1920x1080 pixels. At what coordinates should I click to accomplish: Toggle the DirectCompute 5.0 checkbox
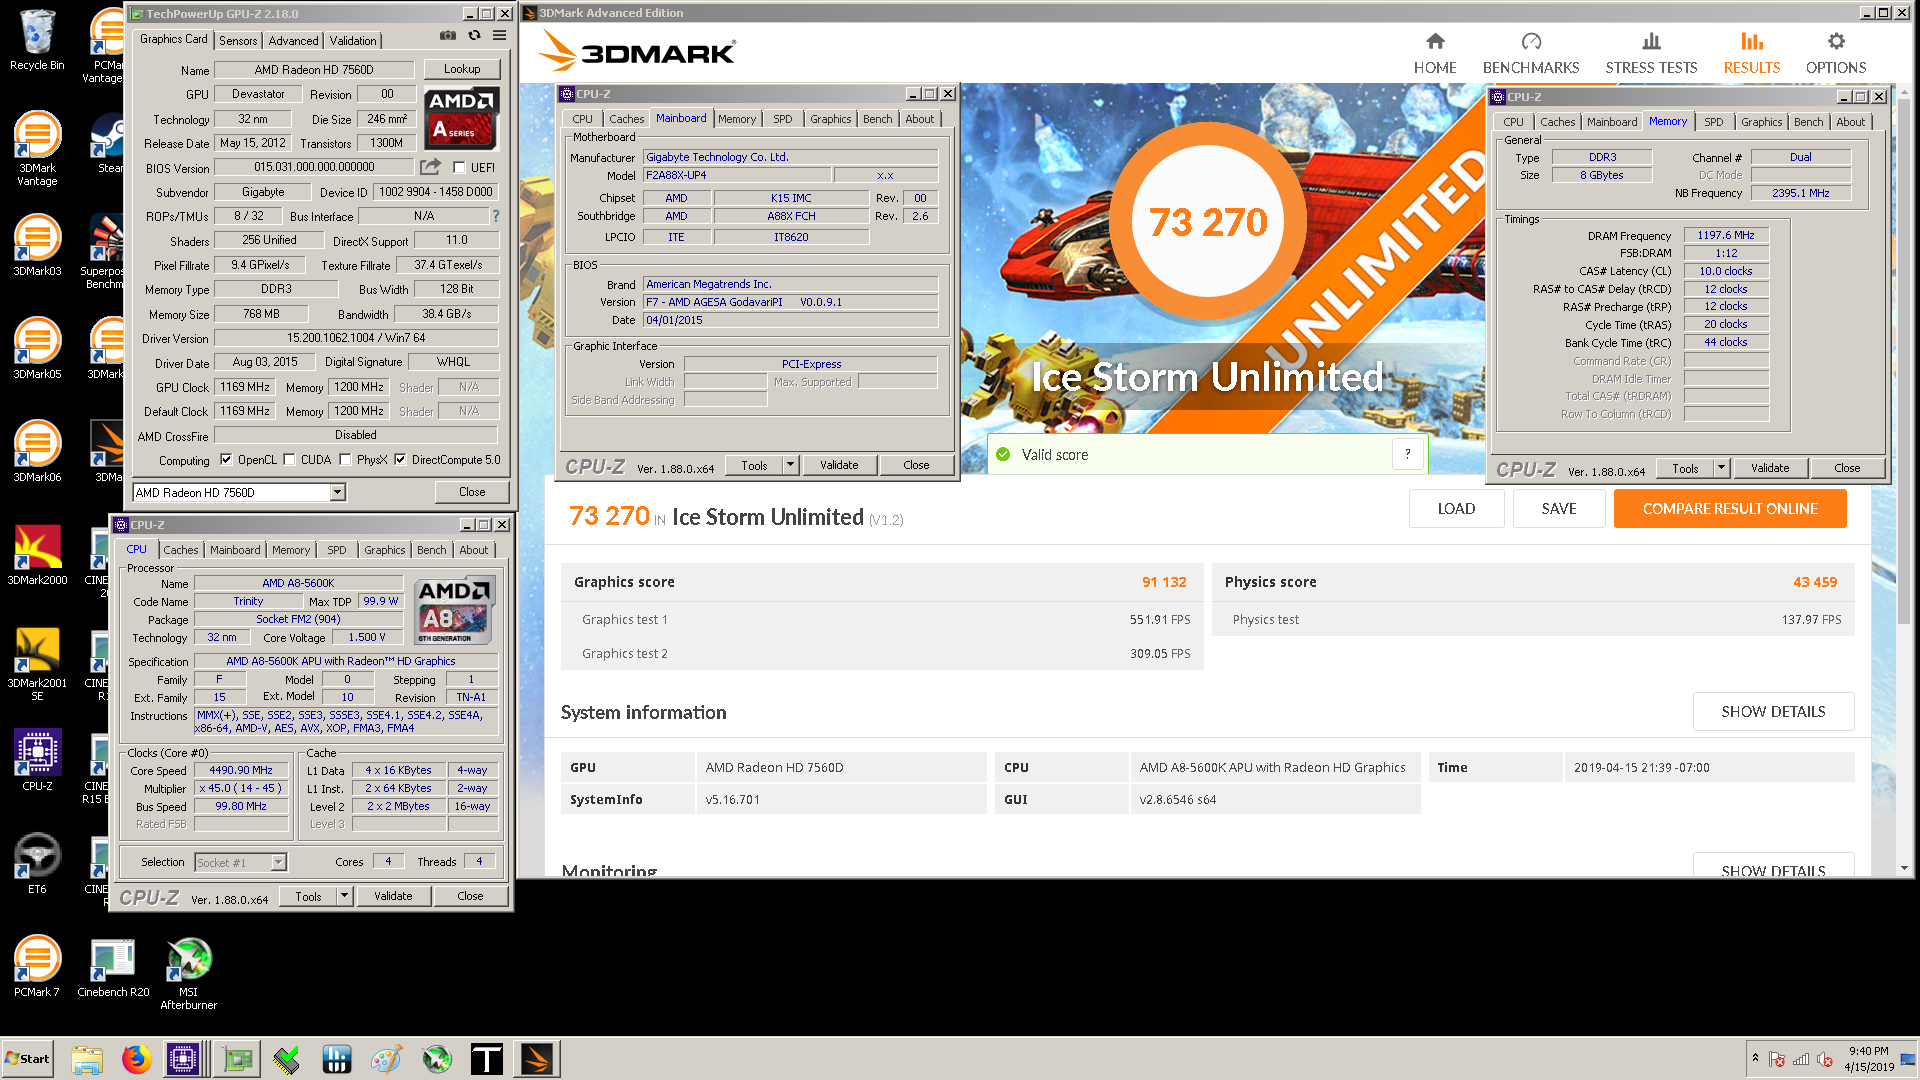click(400, 460)
